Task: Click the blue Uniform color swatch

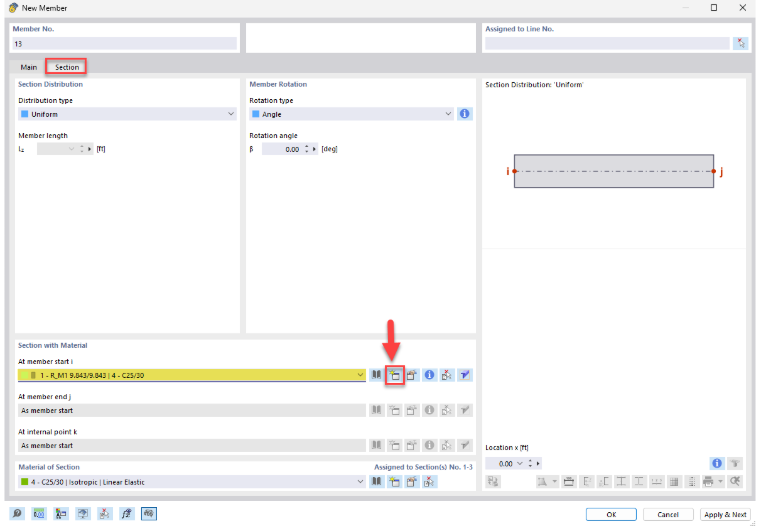Action: click(25, 114)
